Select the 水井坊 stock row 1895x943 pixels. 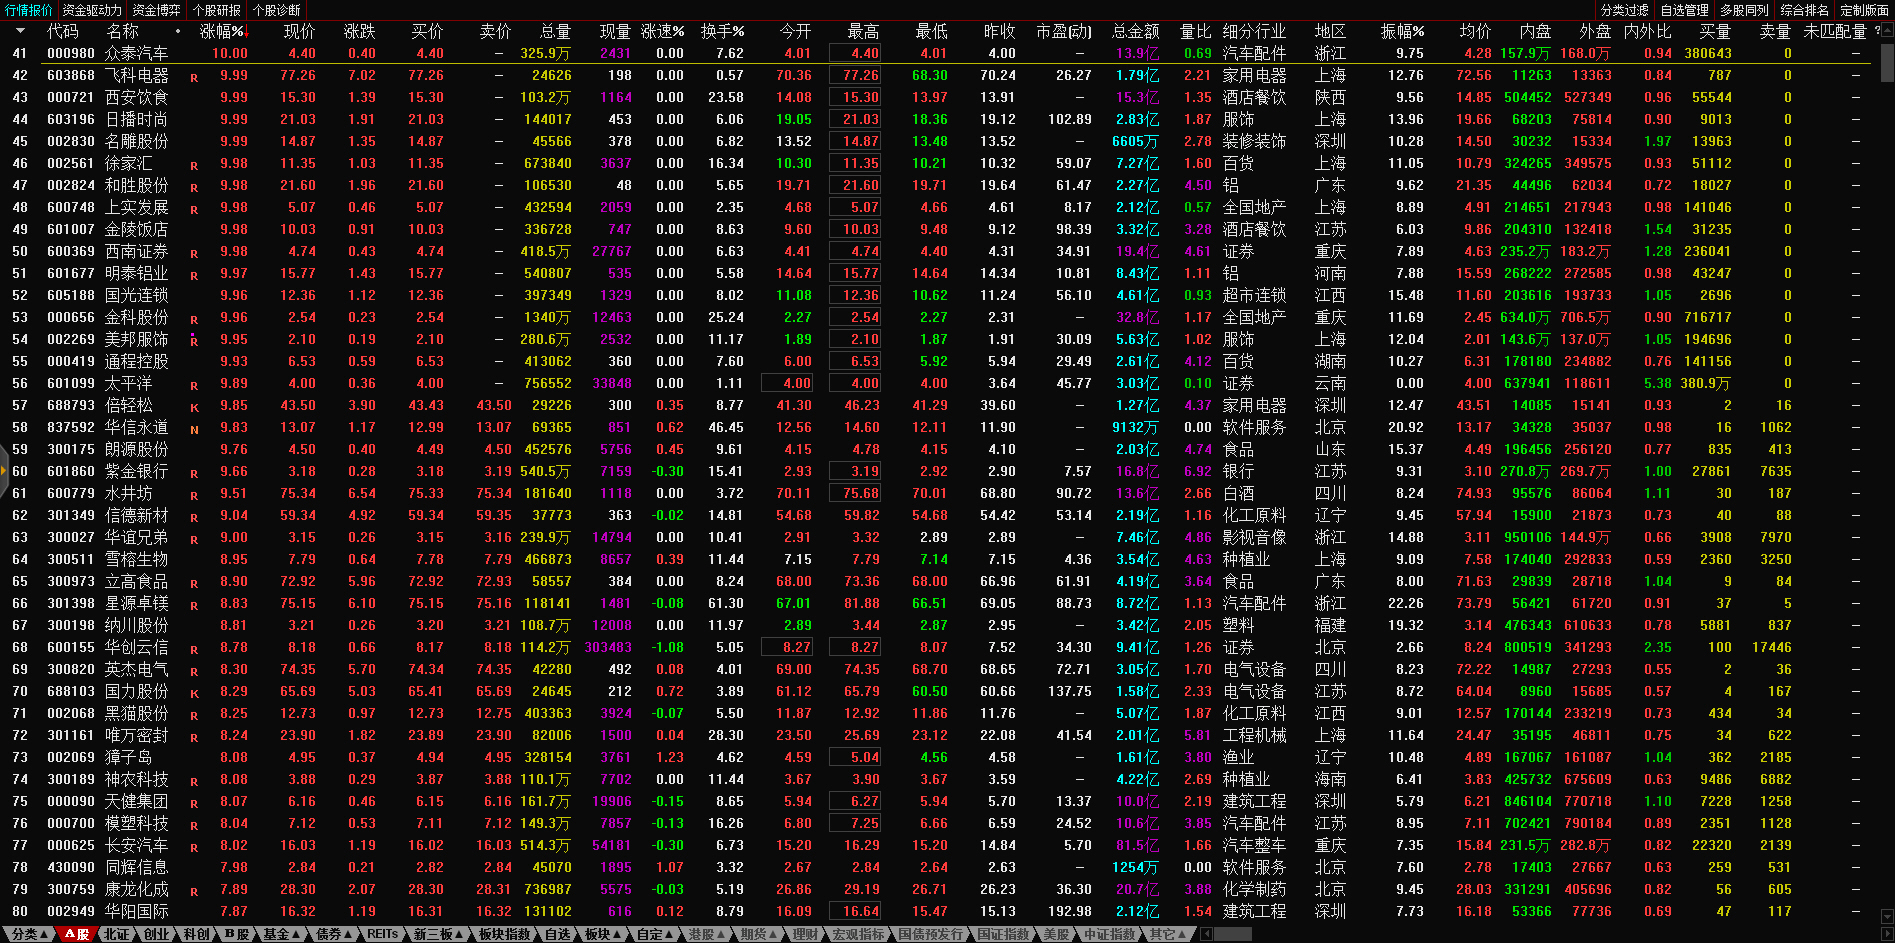click(x=128, y=493)
